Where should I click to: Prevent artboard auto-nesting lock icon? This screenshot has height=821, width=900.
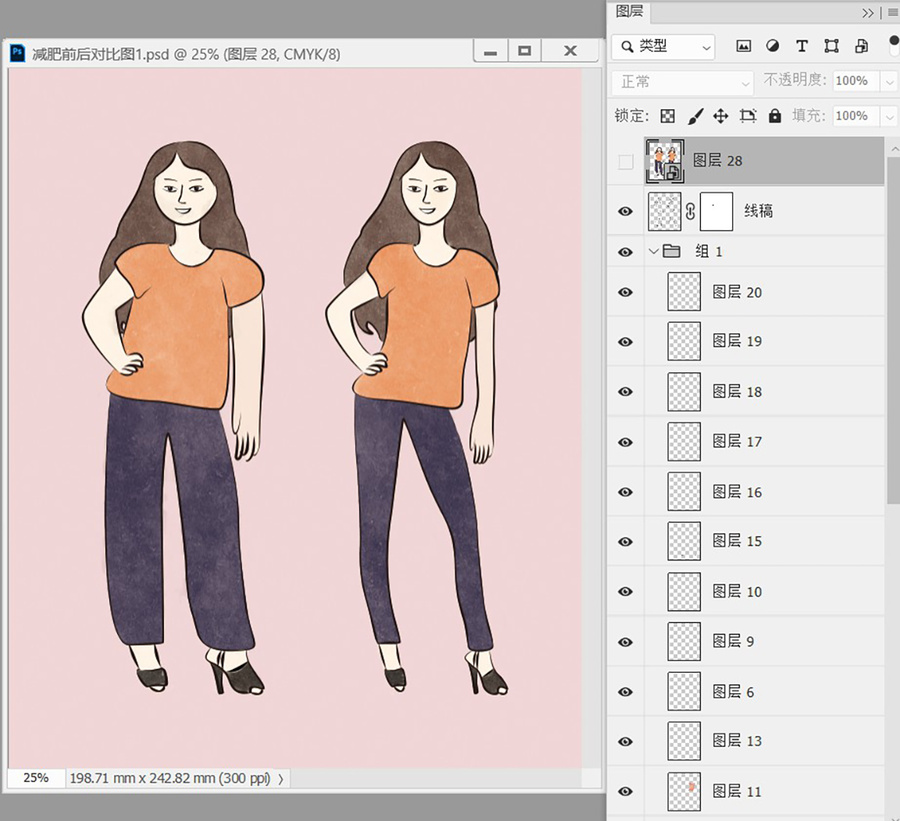(x=748, y=116)
